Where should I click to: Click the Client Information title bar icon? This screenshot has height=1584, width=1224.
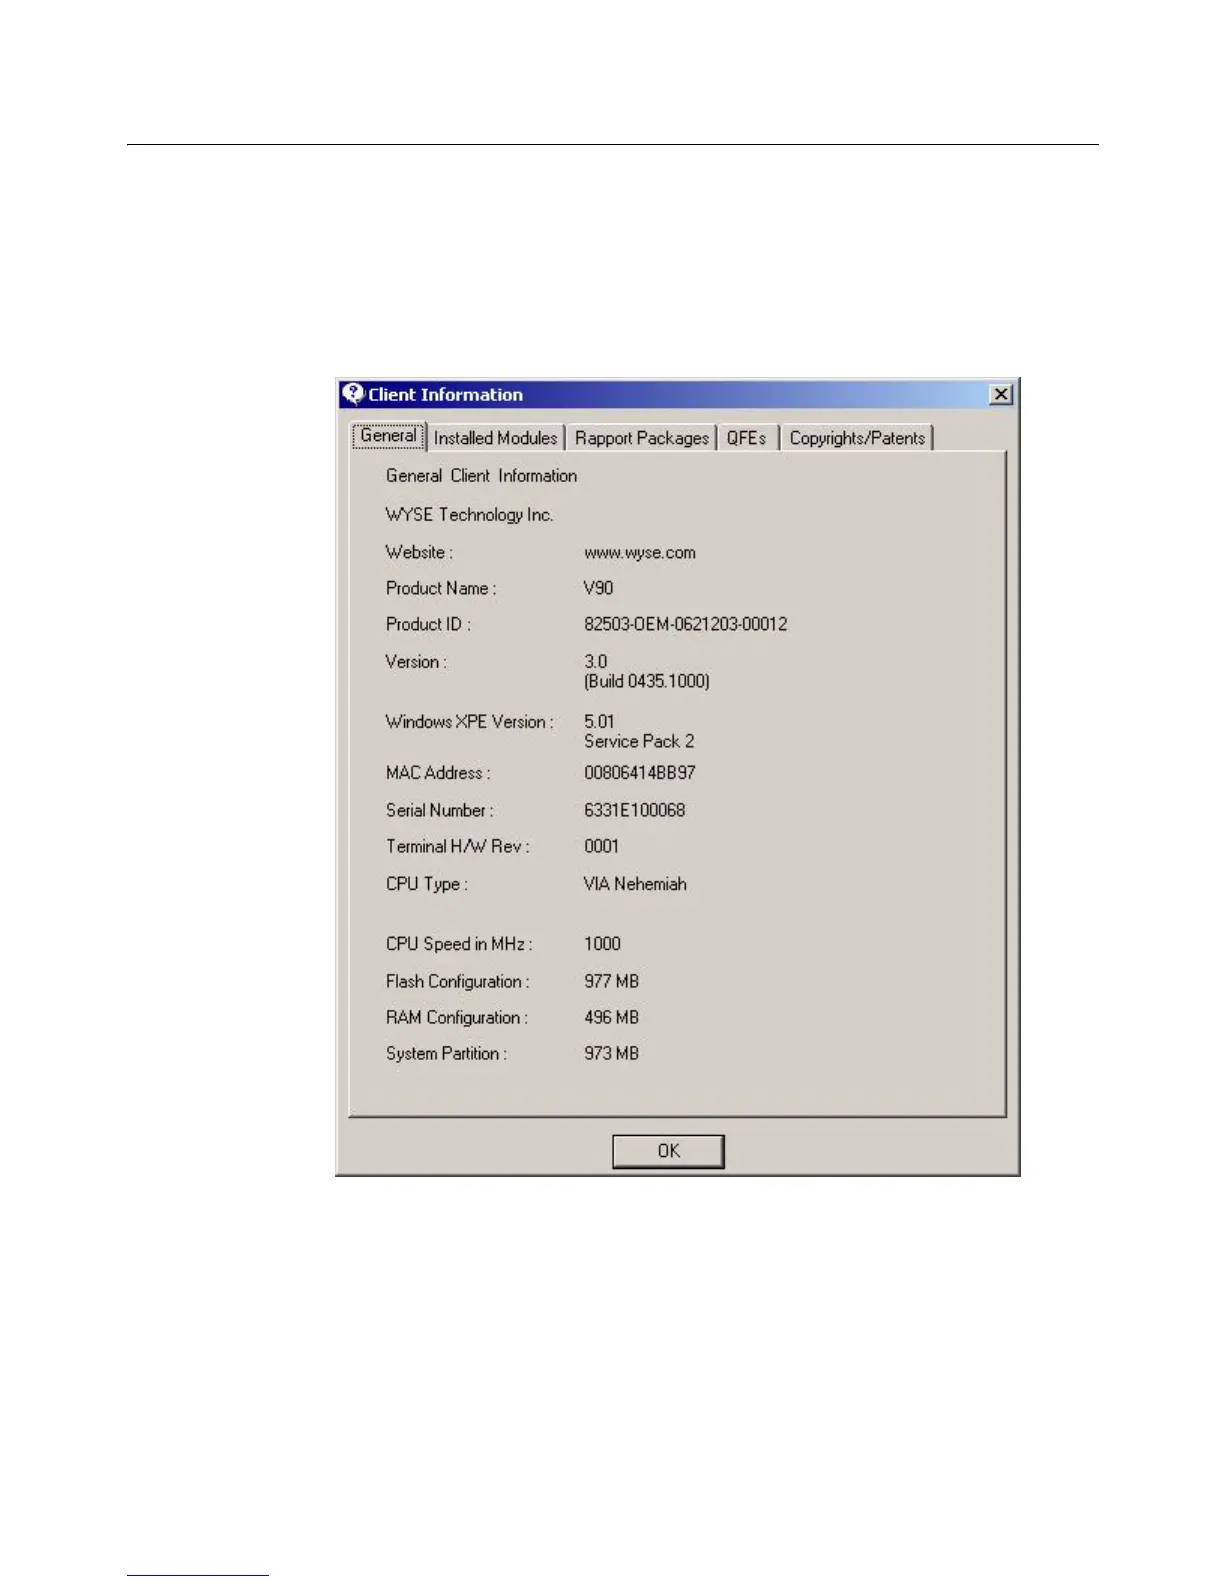pyautogui.click(x=352, y=393)
